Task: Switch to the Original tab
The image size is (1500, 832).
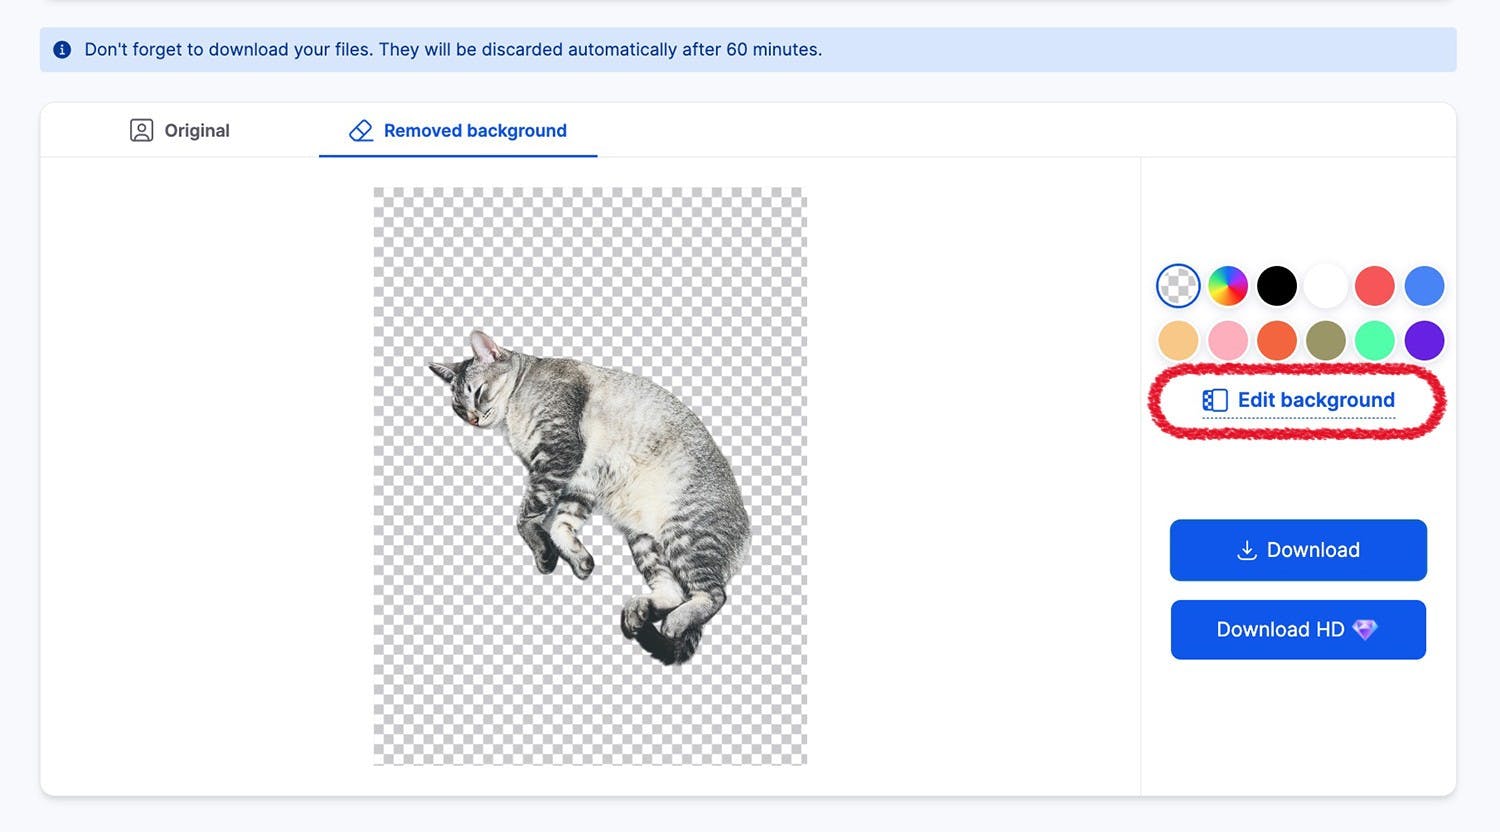Action: 180,130
